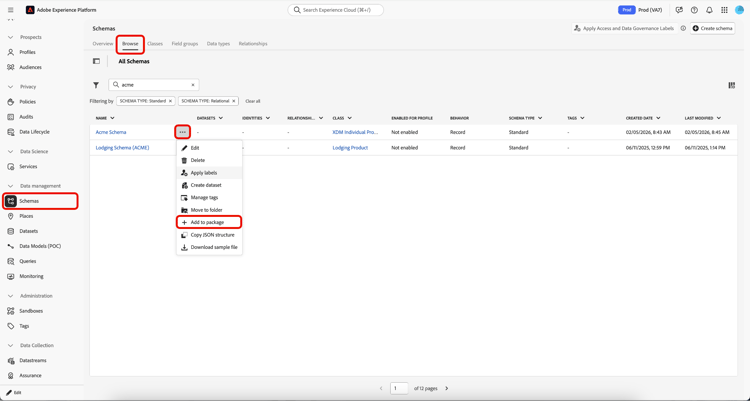Toggle the folder side panel icon
This screenshot has height=401, width=750.
[96, 61]
